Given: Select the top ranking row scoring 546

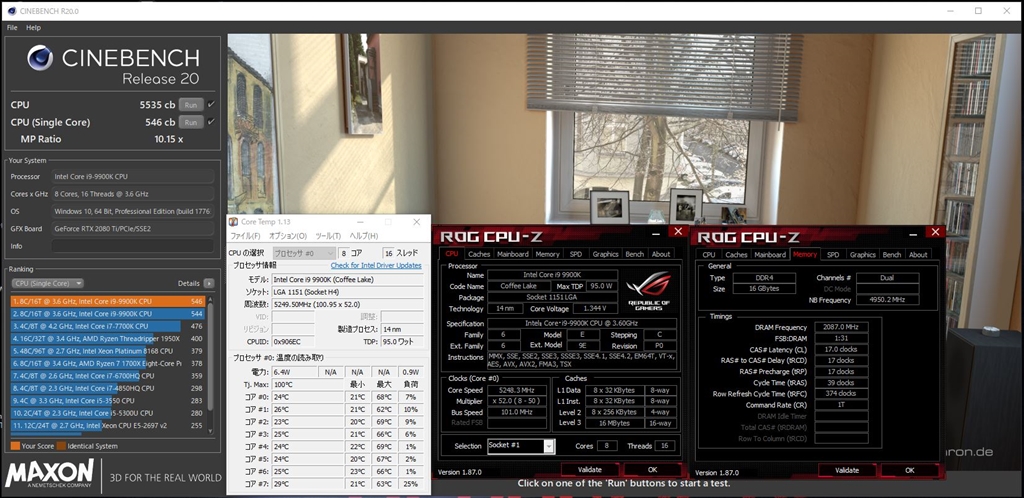Looking at the screenshot, I should click(108, 302).
